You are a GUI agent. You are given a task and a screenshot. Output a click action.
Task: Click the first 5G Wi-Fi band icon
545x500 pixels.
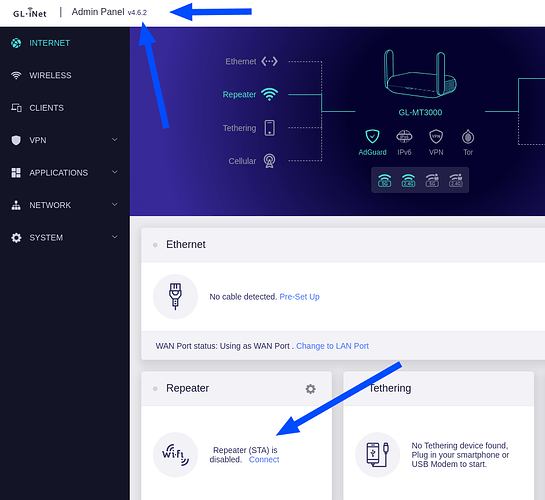point(384,180)
